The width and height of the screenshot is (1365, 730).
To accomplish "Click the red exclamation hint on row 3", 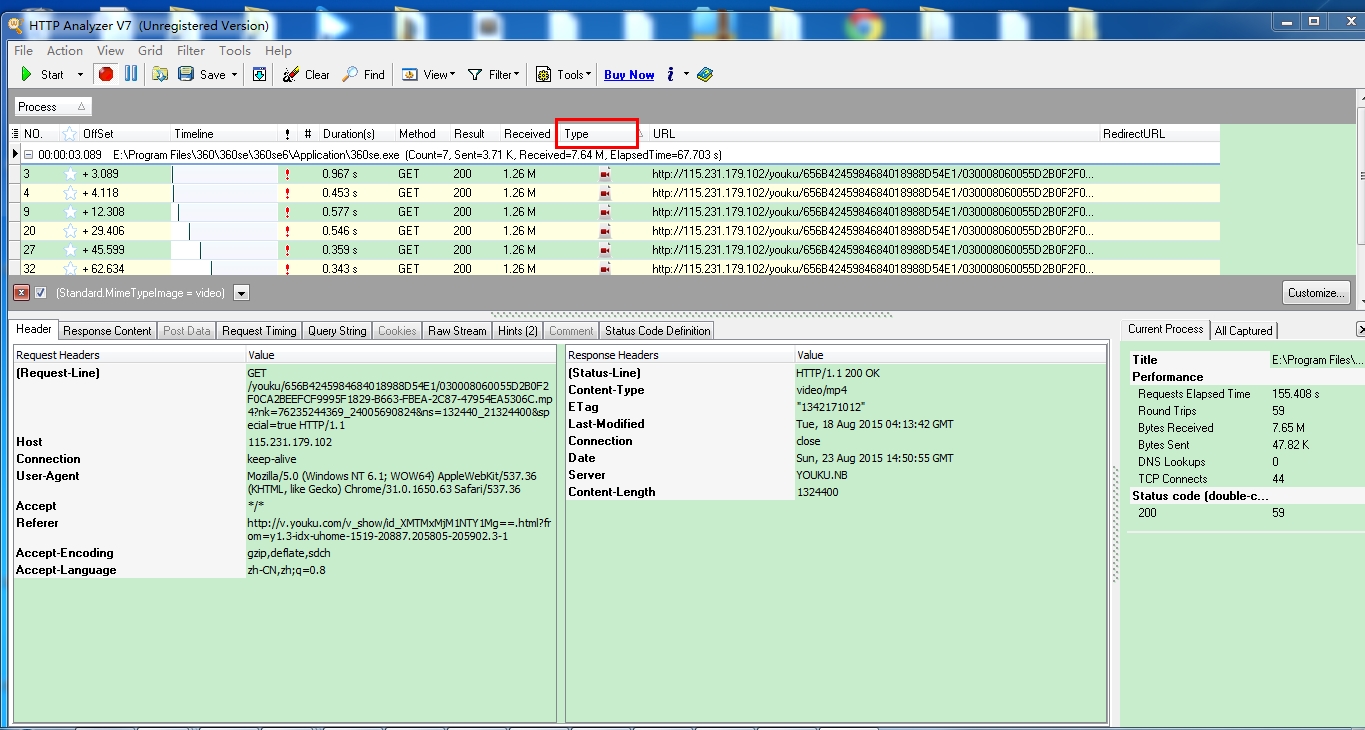I will [x=288, y=174].
